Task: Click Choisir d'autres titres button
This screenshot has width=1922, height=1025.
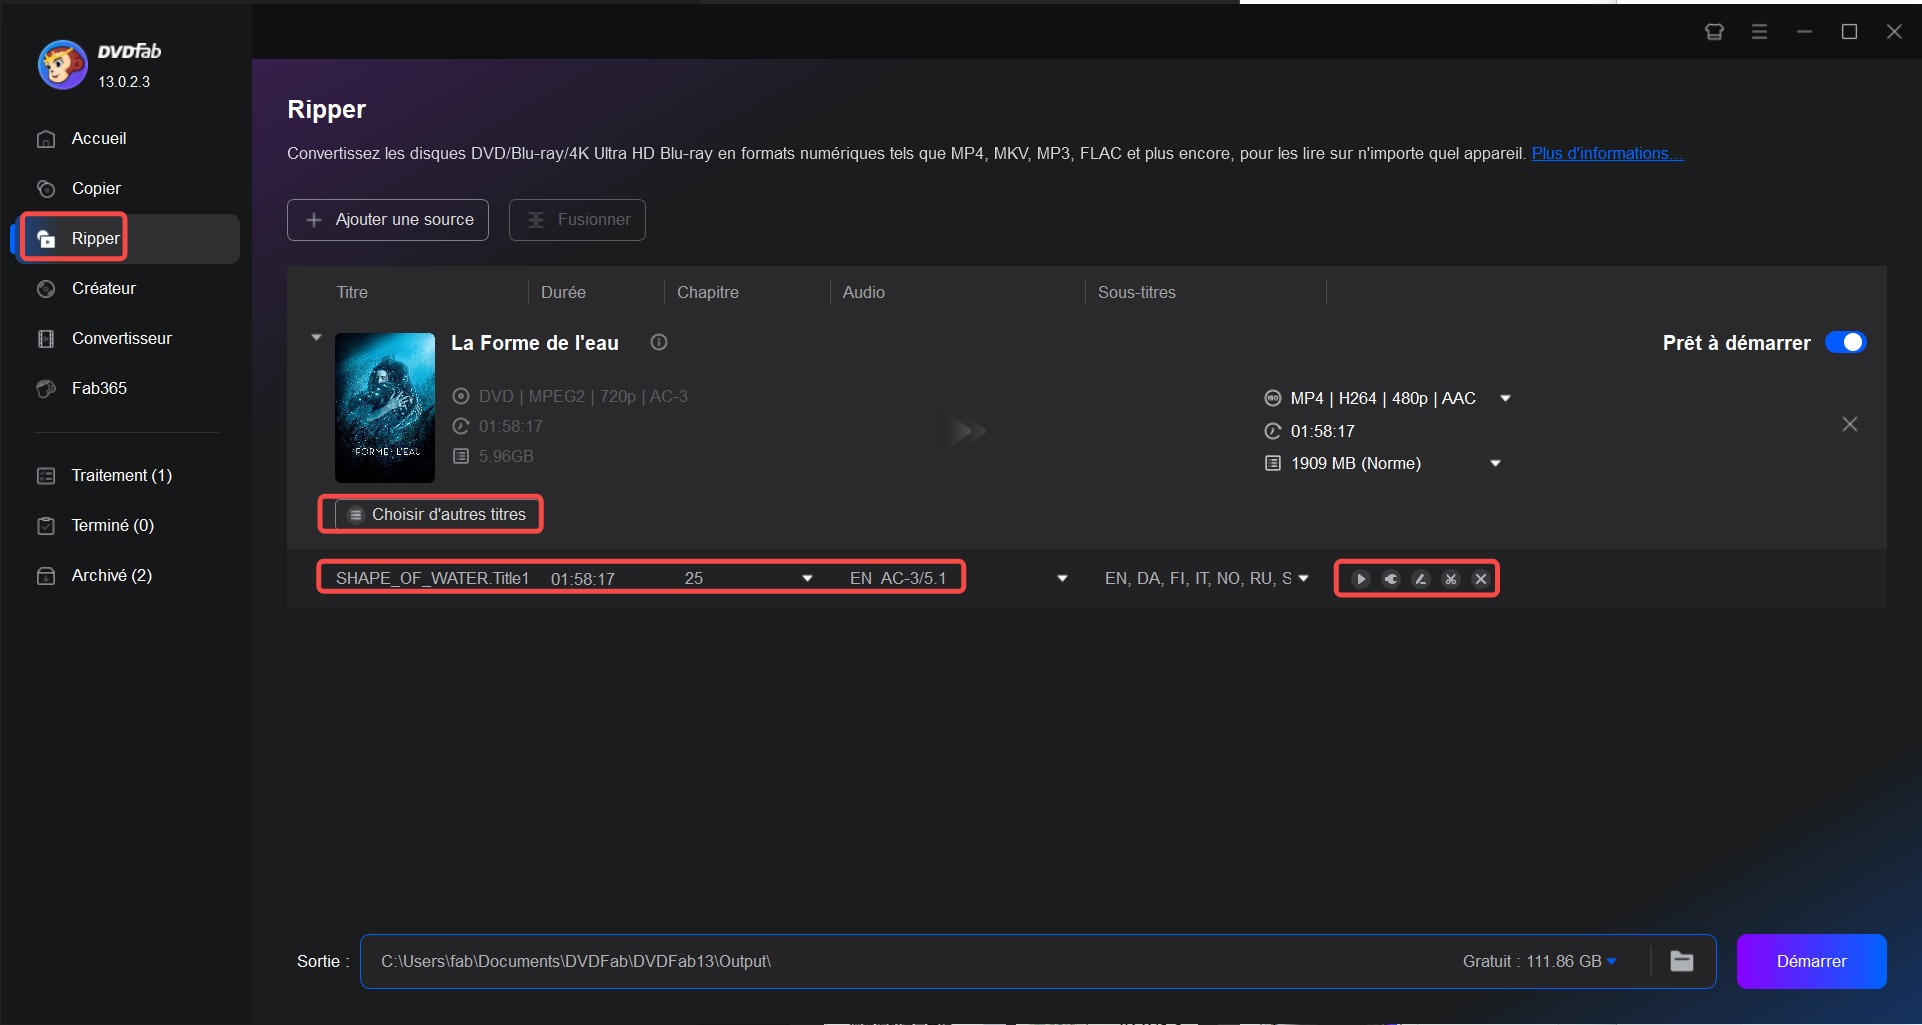Action: tap(437, 514)
